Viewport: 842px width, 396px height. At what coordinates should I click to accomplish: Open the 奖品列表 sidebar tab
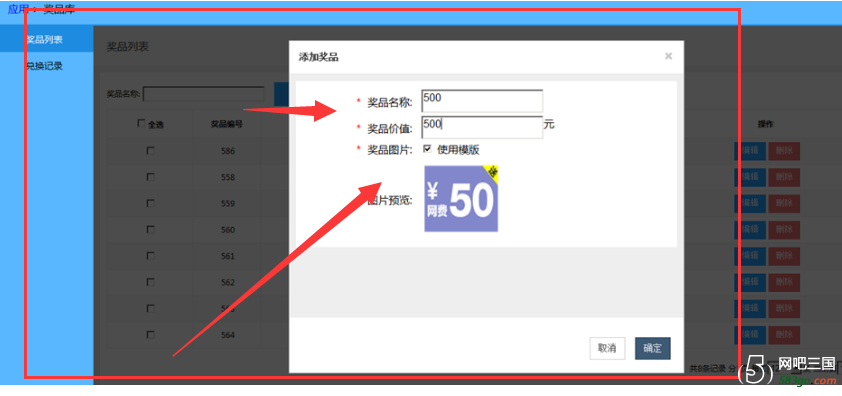46,39
